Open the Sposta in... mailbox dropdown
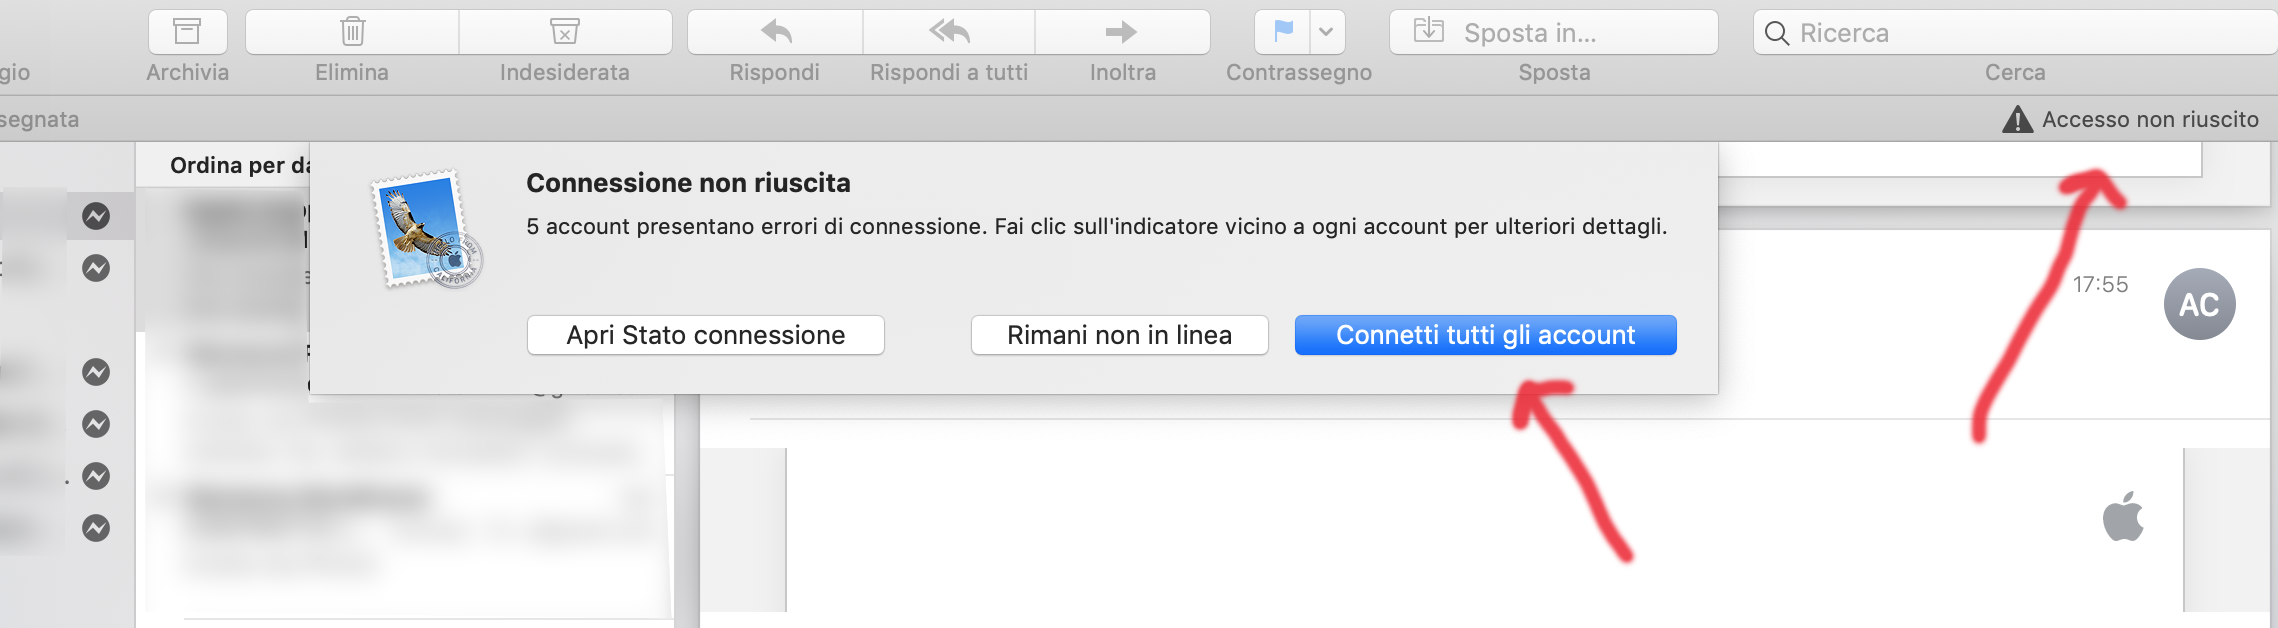Screen dimensions: 2278x628 coord(1553,33)
